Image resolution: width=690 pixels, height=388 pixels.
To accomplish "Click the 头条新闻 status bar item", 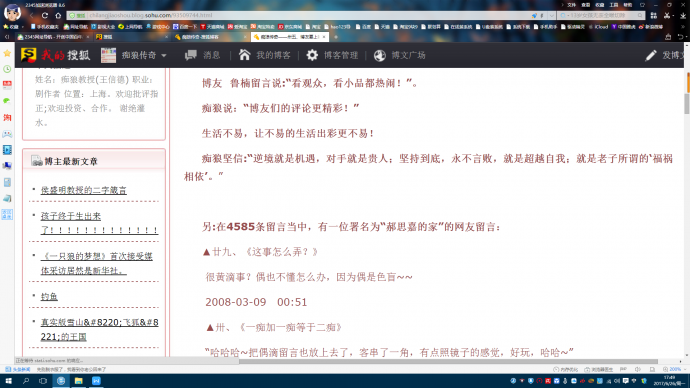I will point(18,370).
